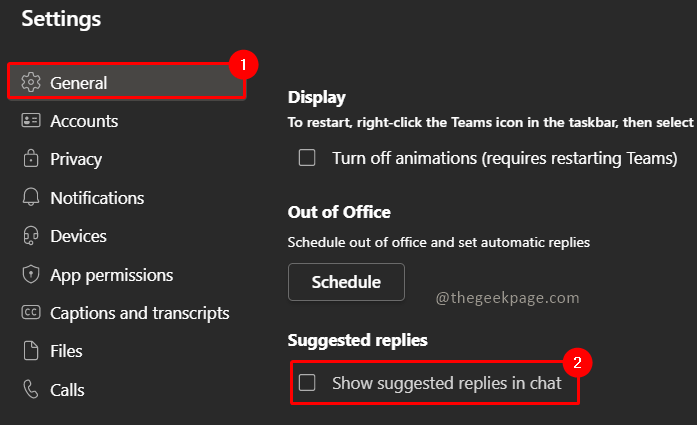Image resolution: width=697 pixels, height=425 pixels.
Task: Click the Devices headset icon
Action: point(31,237)
